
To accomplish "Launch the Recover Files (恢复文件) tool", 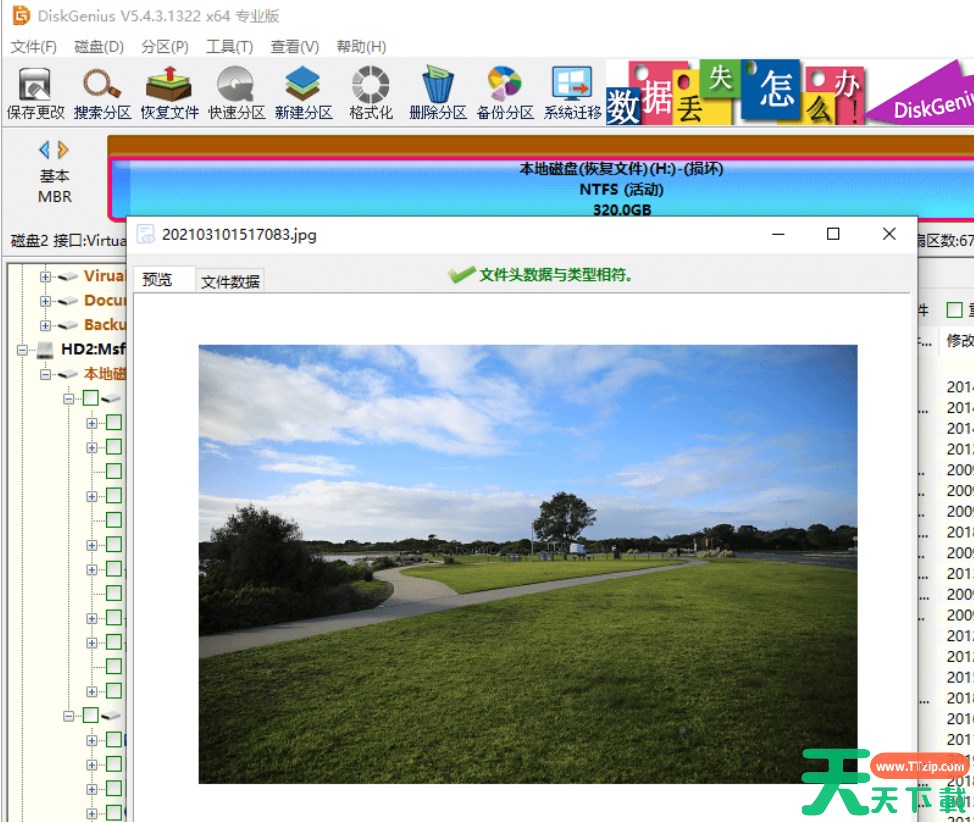I will (169, 92).
